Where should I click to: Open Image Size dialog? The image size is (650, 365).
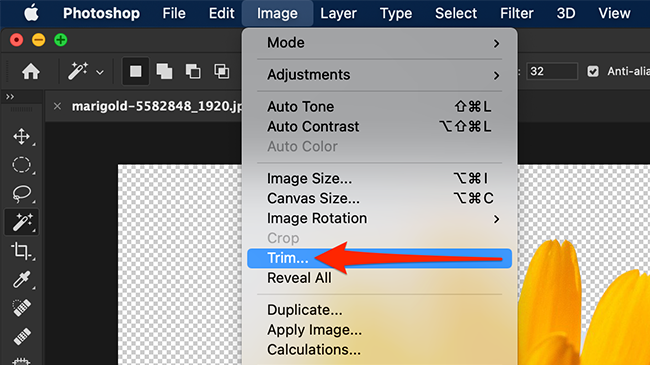point(379,178)
